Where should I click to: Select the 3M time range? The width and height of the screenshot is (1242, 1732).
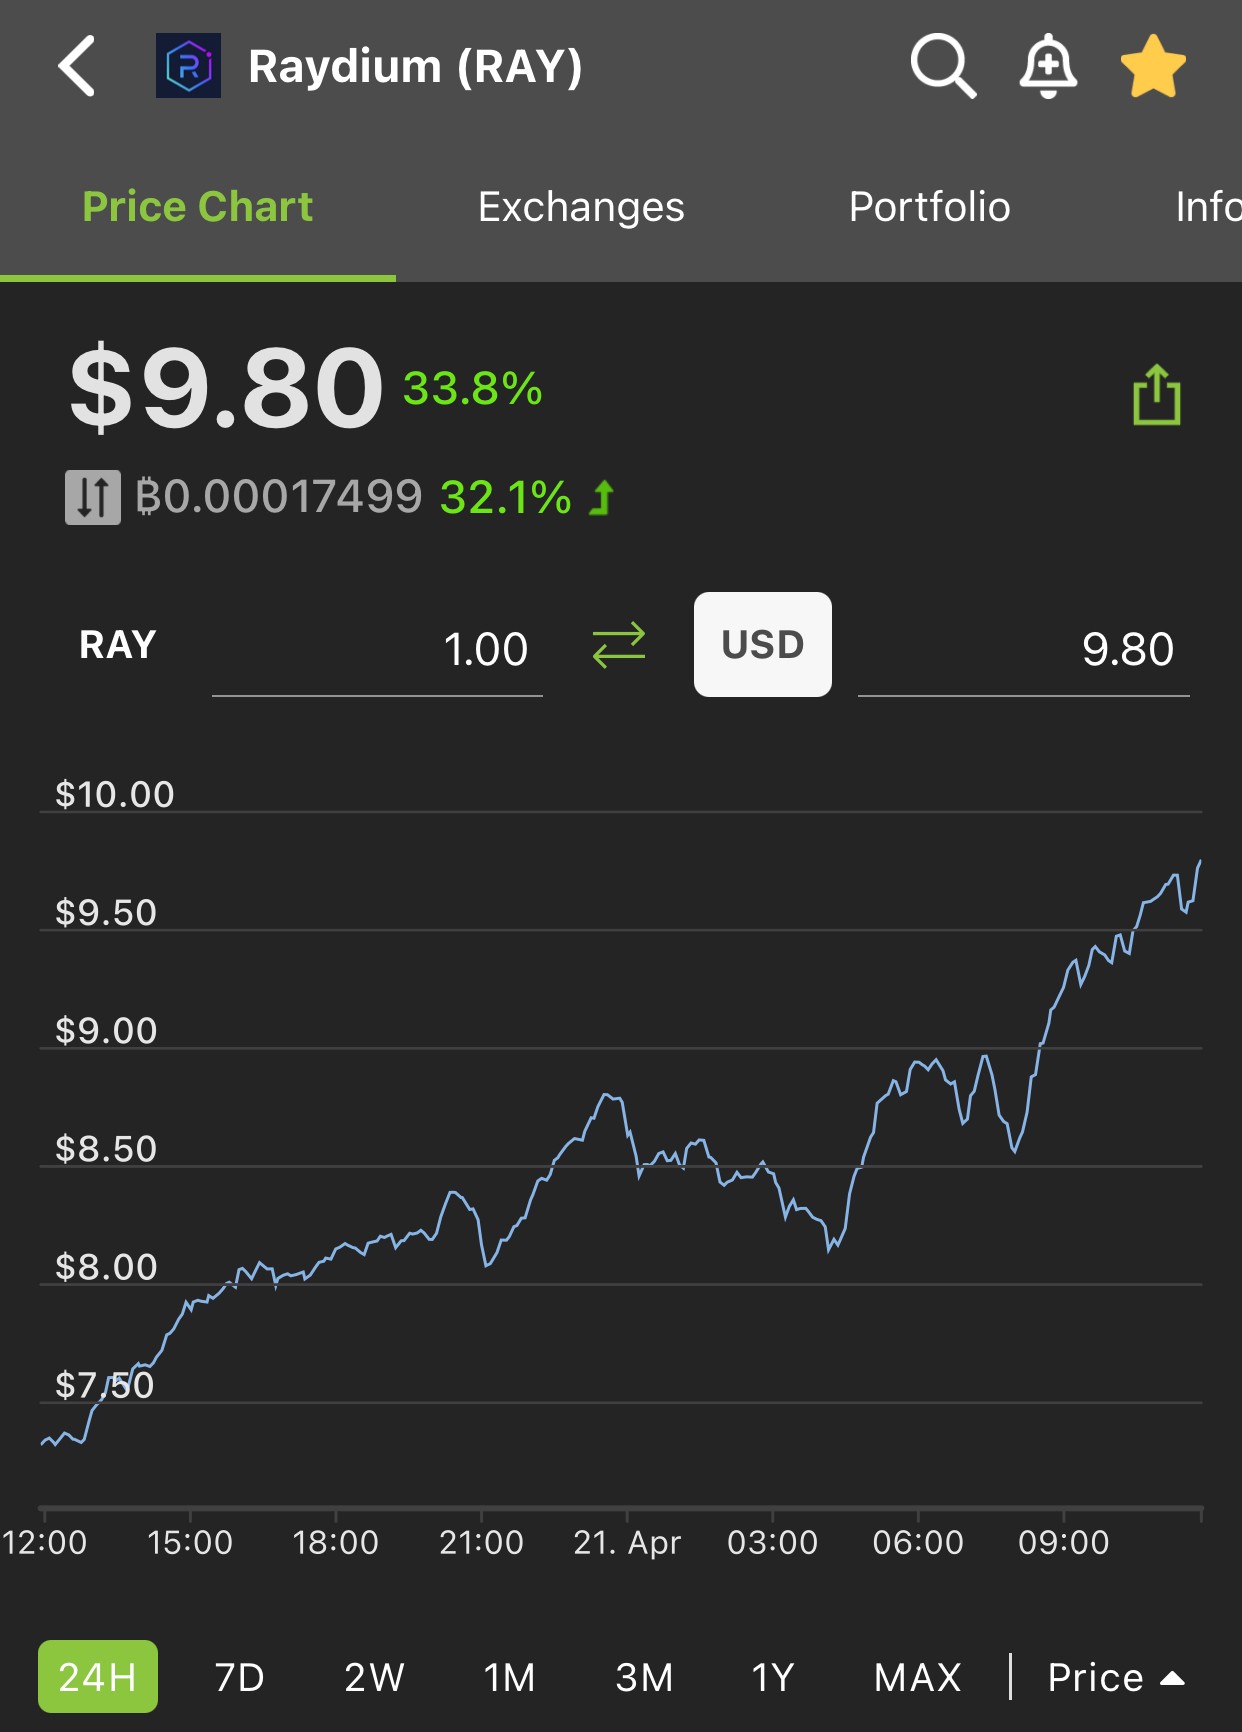point(645,1677)
